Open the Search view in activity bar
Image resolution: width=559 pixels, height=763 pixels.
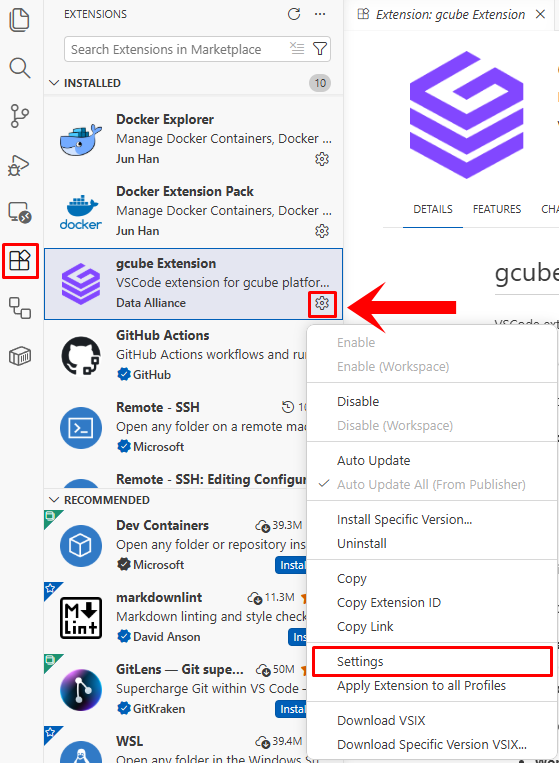point(20,68)
